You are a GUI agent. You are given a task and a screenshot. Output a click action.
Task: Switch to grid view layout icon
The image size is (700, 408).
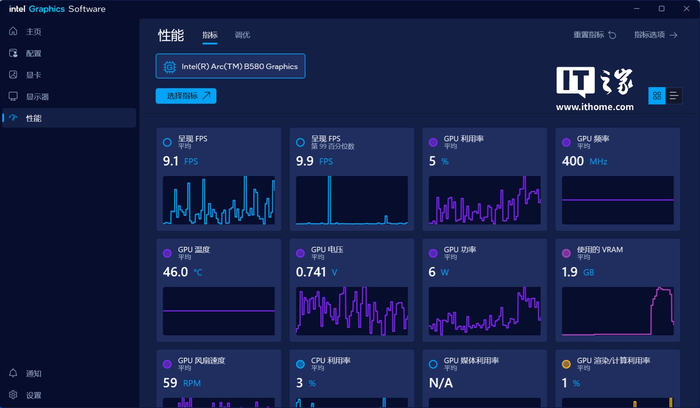(657, 96)
